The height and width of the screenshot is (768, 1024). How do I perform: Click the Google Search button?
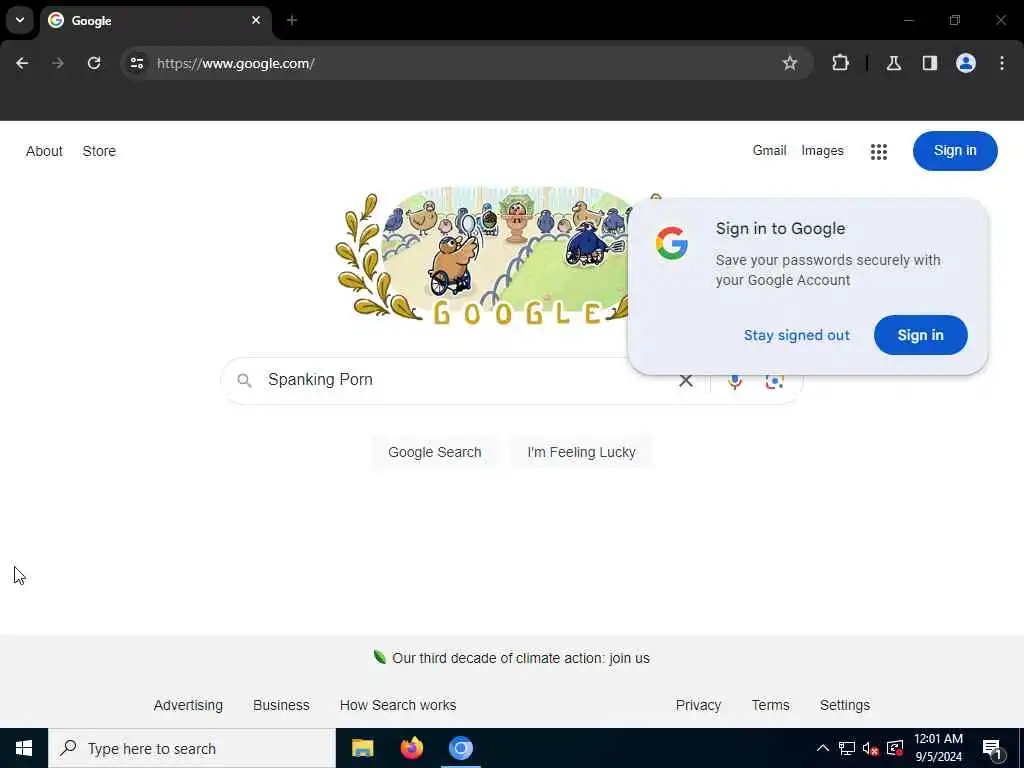point(434,452)
